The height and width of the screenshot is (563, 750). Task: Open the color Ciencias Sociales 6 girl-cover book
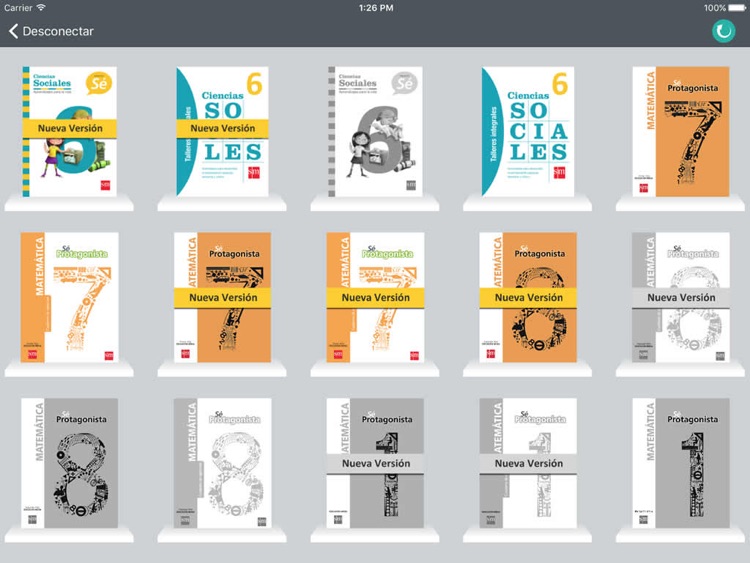70,132
